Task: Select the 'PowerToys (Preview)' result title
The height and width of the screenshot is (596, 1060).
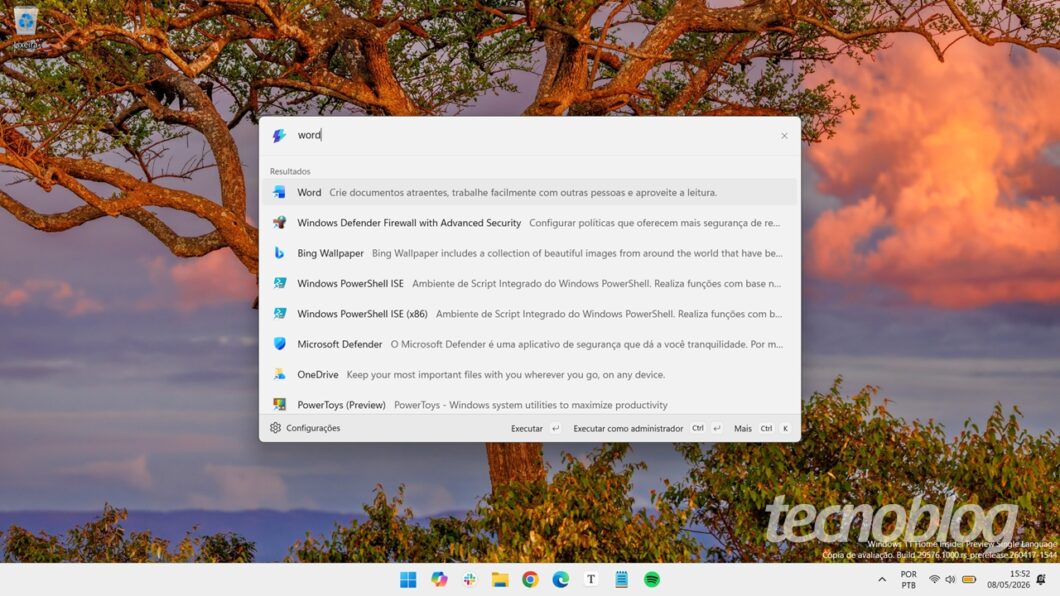Action: [341, 405]
